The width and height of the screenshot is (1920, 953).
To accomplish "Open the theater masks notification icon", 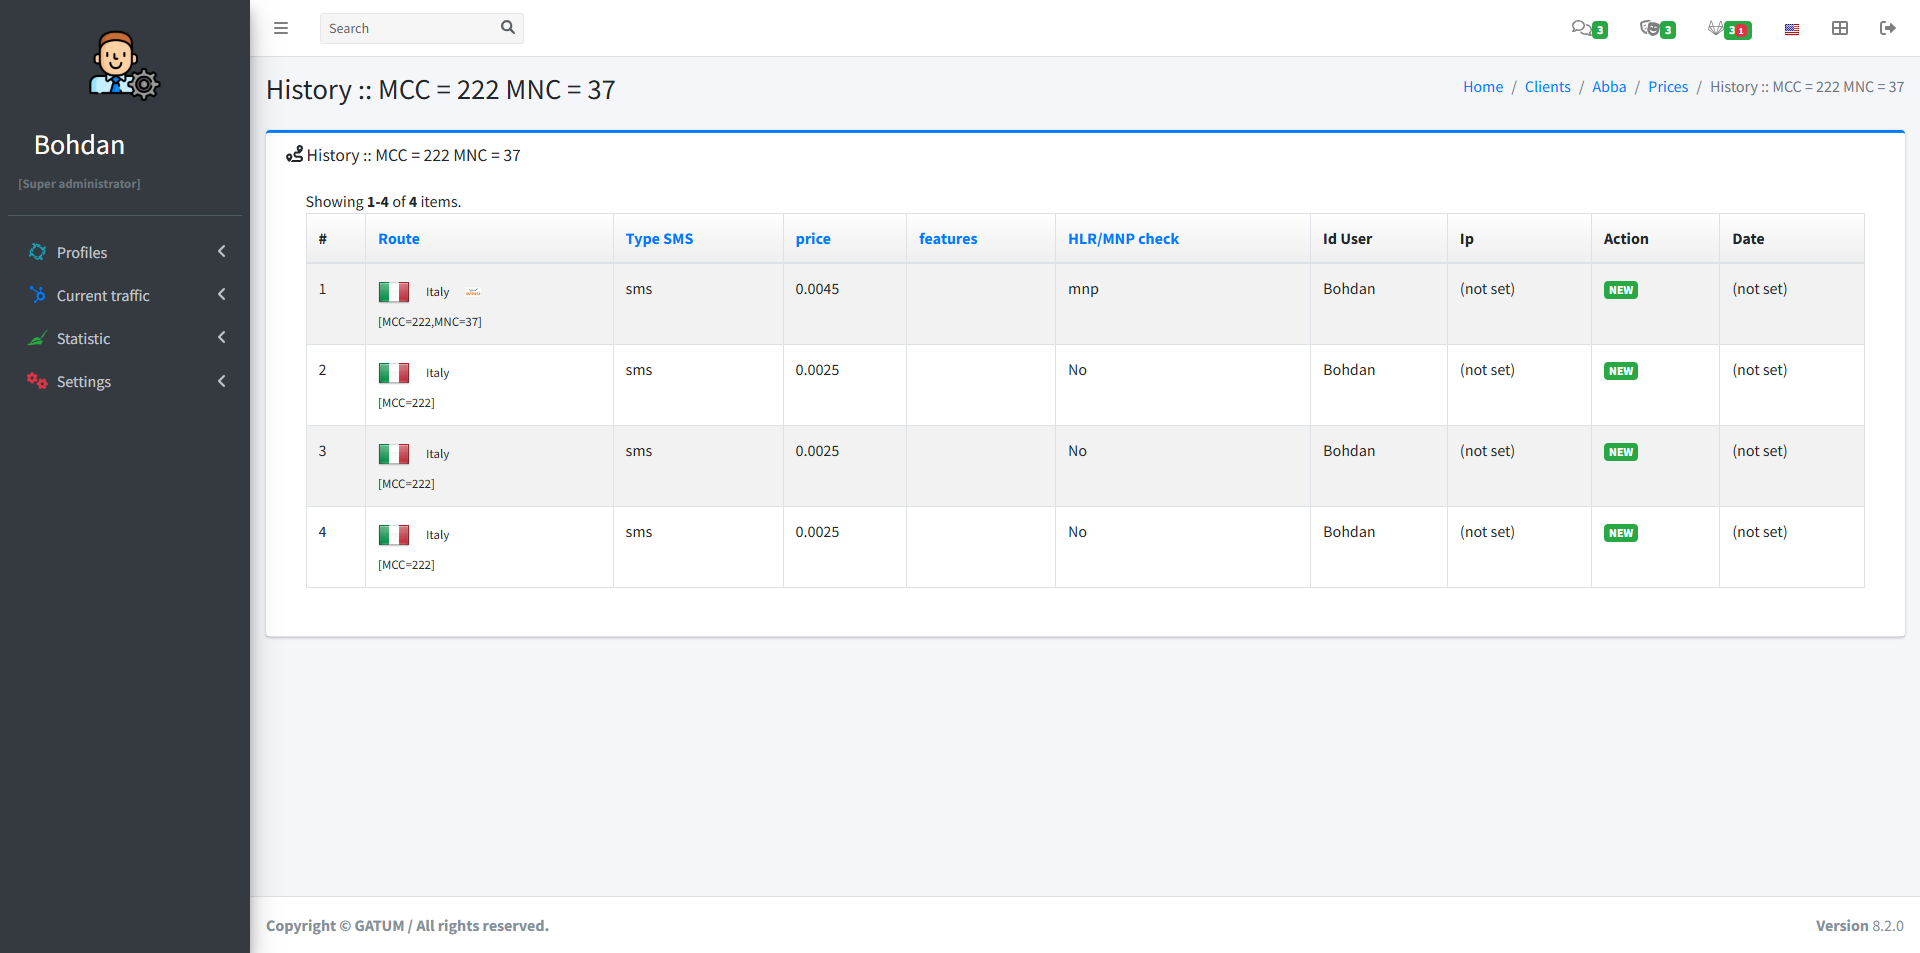I will tap(1650, 28).
